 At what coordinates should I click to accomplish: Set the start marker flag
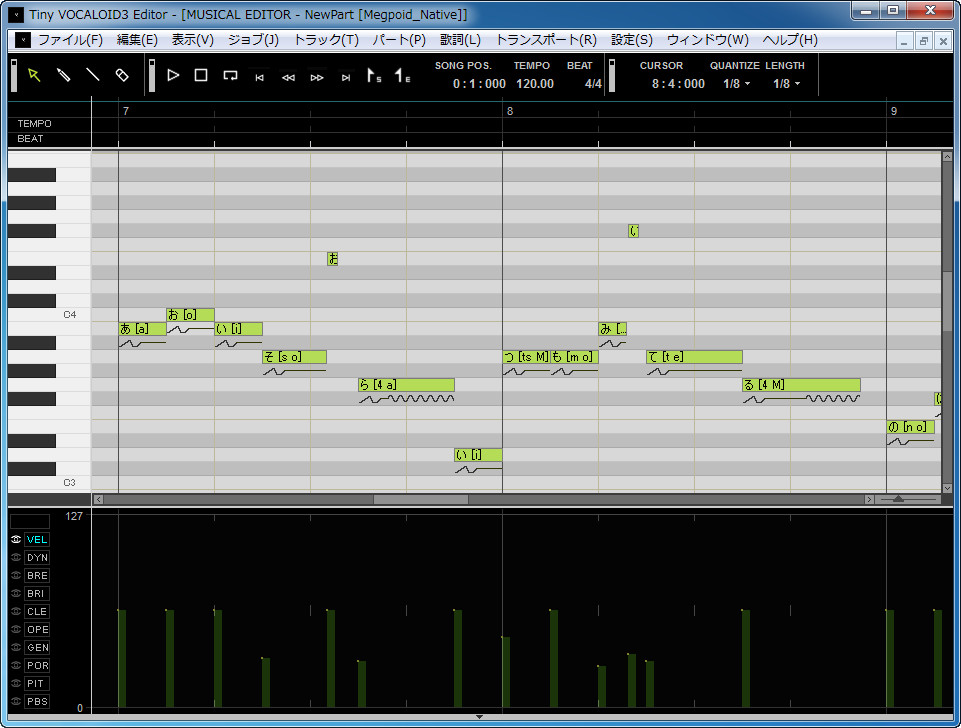pos(374,75)
